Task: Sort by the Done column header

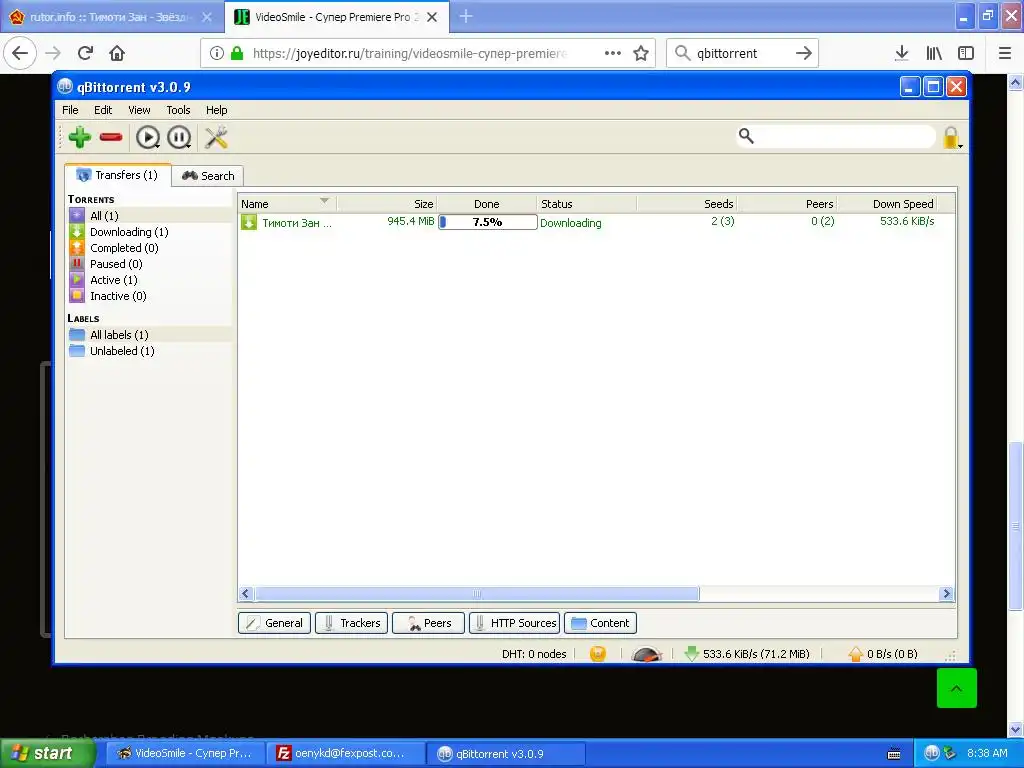Action: (487, 204)
